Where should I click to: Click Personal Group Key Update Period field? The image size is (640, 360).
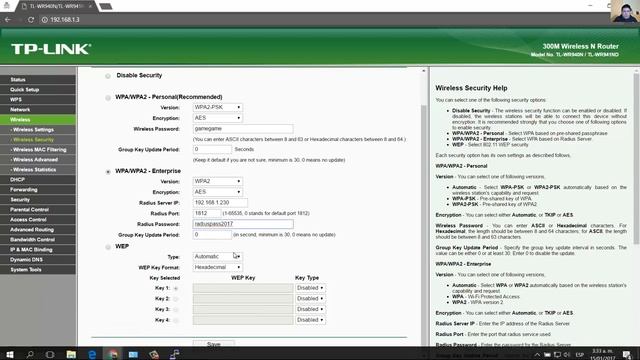click(212, 149)
